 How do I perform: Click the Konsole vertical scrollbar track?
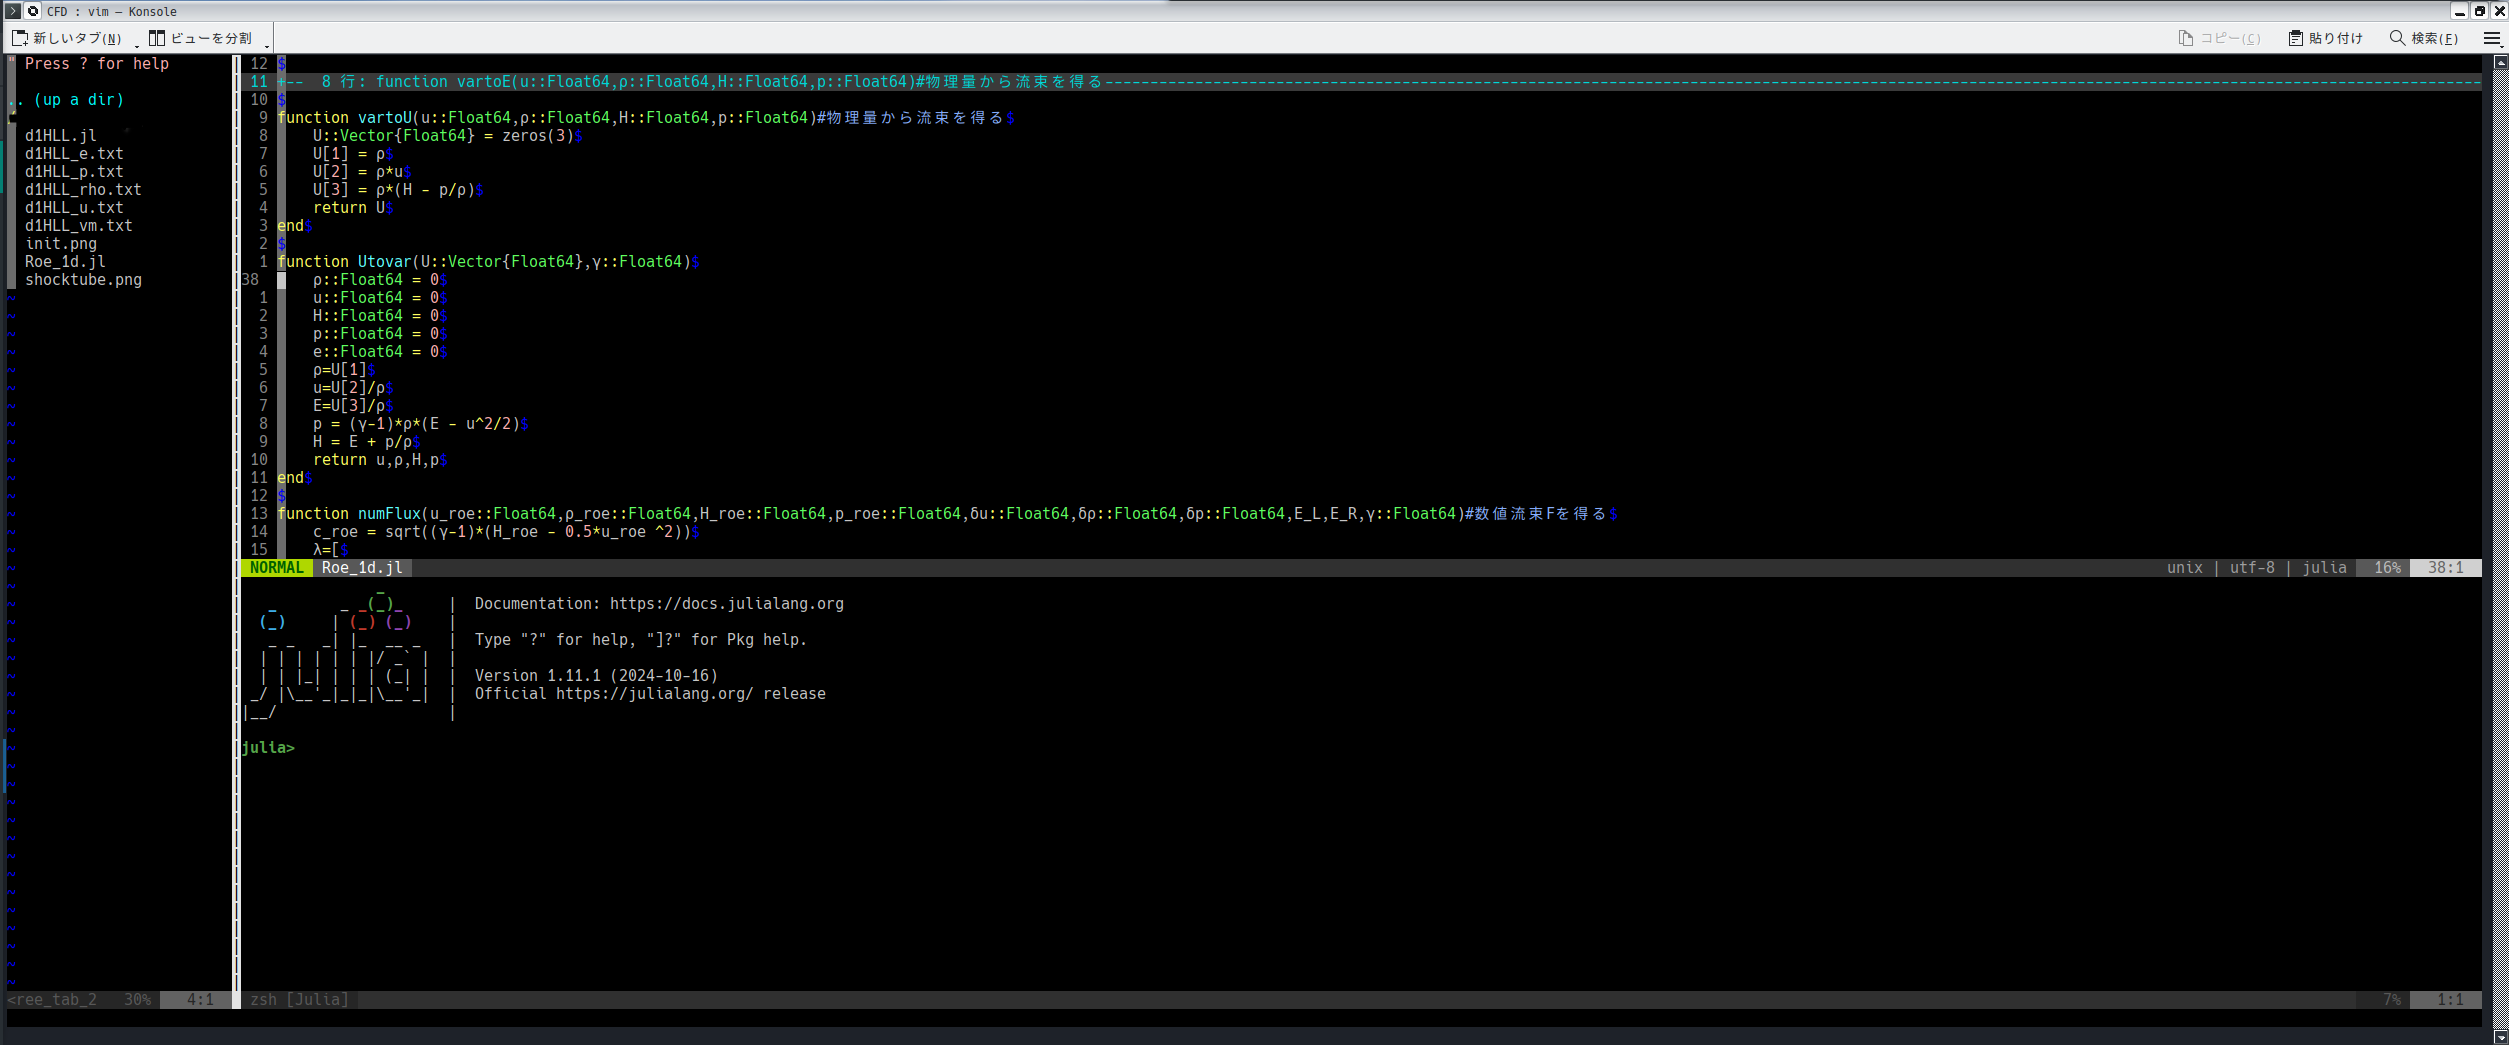point(2500,550)
